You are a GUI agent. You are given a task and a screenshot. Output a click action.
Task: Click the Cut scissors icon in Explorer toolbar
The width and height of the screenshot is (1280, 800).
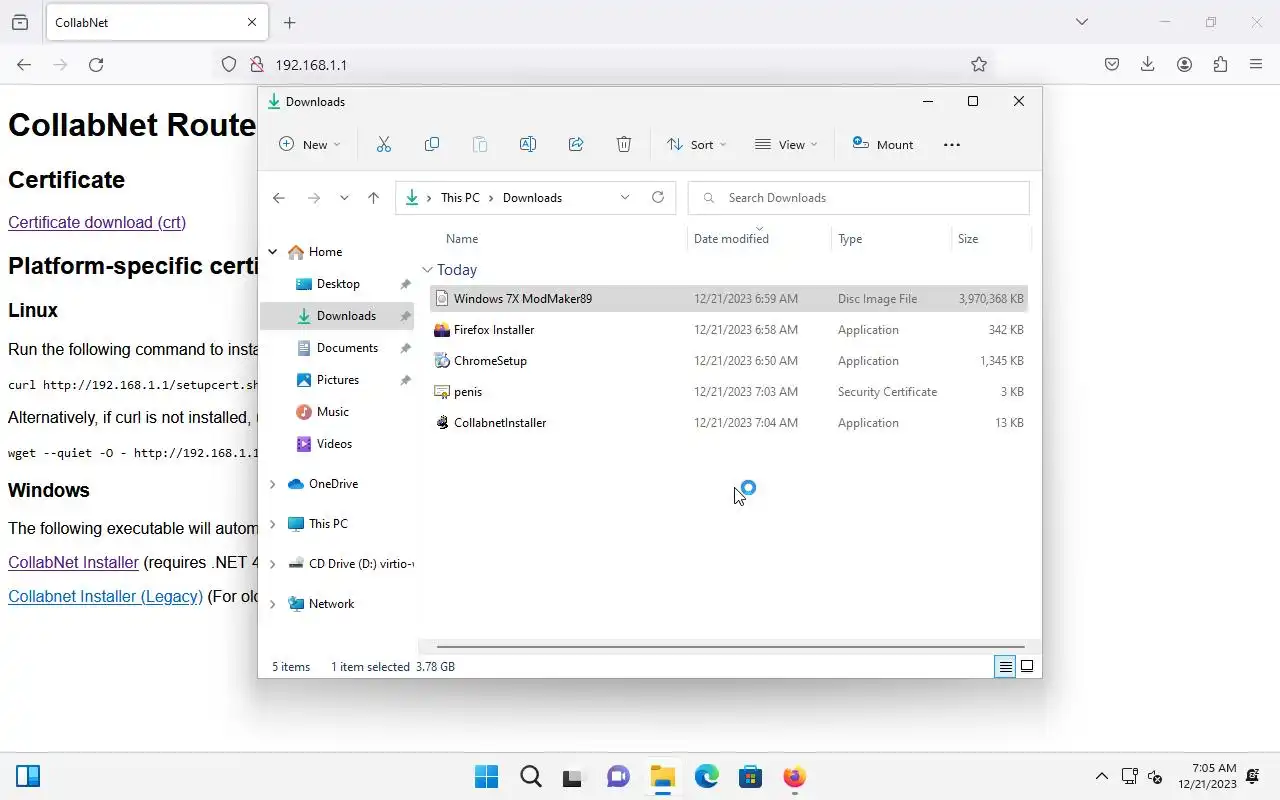pyautogui.click(x=384, y=144)
